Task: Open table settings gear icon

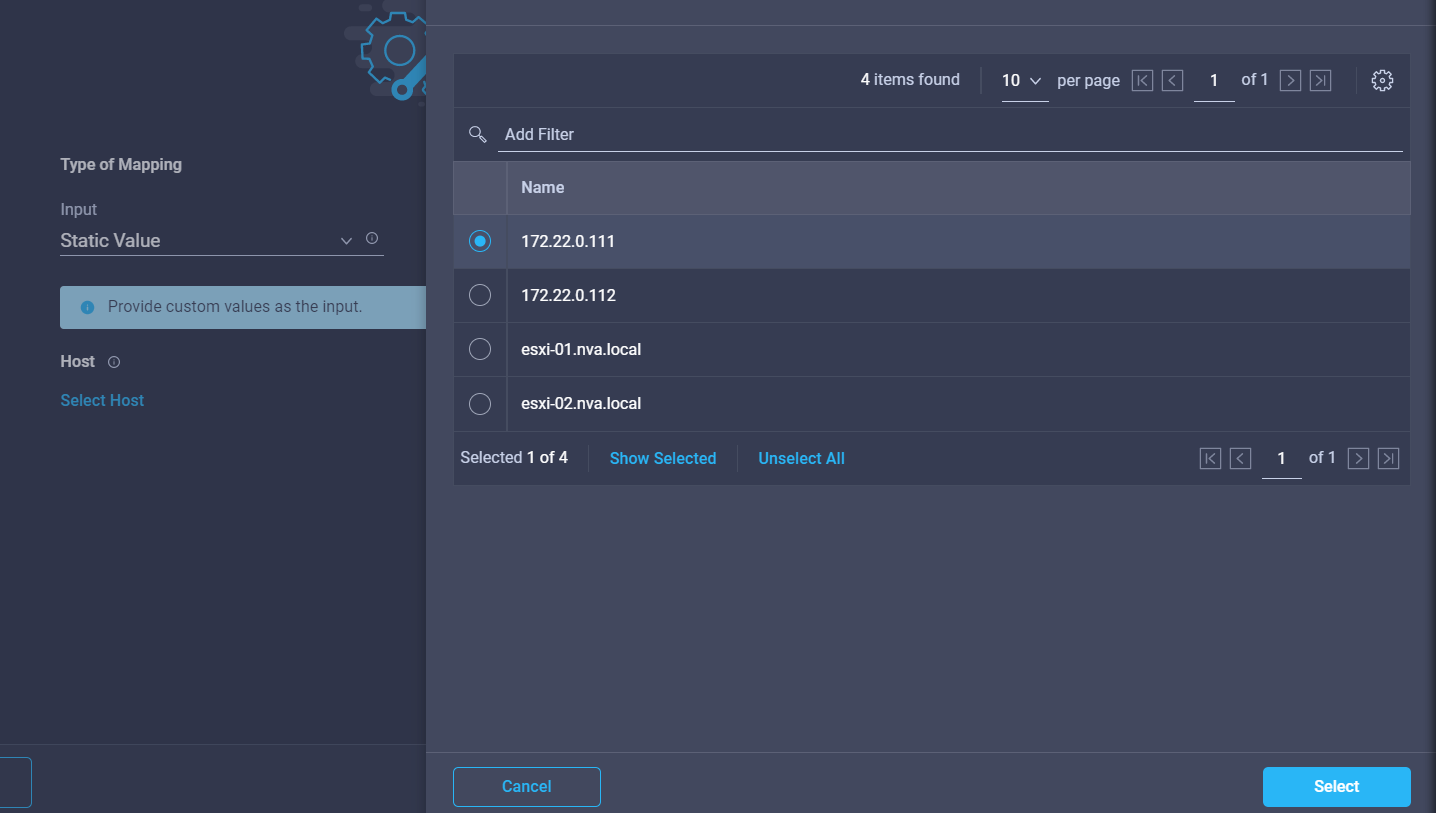Action: pos(1382,81)
